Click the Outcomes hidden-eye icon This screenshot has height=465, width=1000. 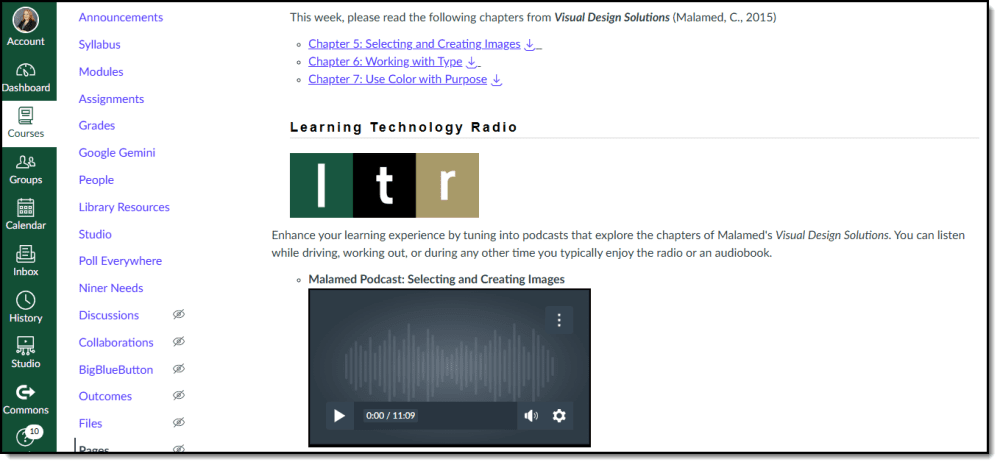coord(179,396)
